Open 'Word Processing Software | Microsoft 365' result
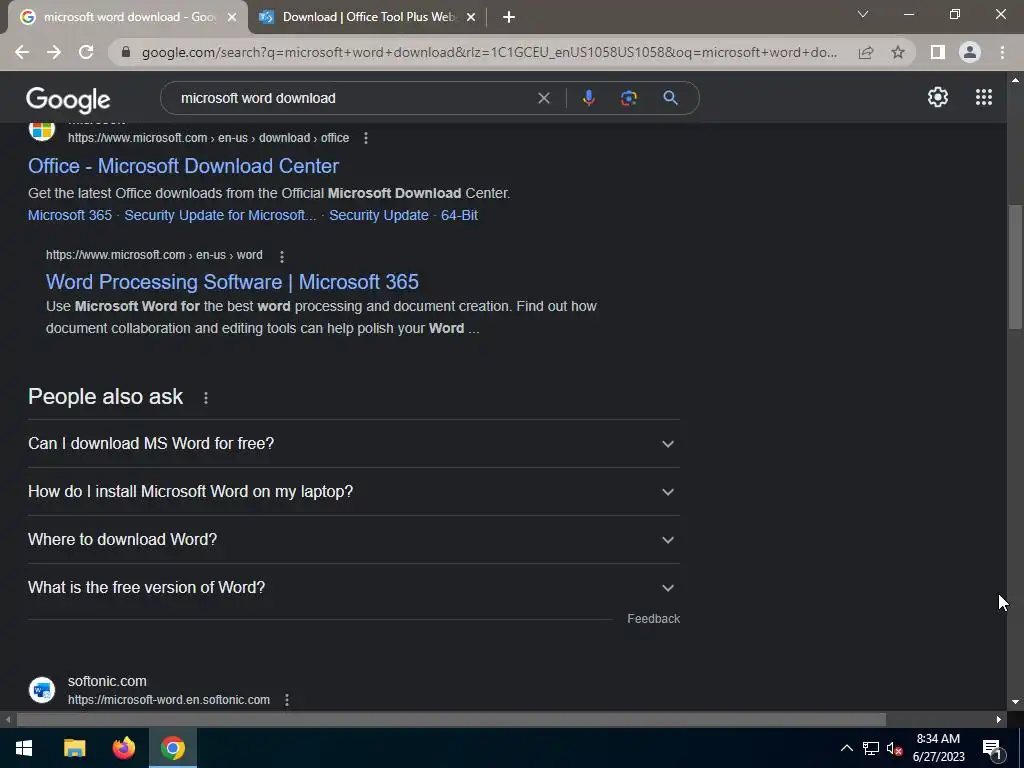Viewport: 1024px width, 768px height. [232, 282]
